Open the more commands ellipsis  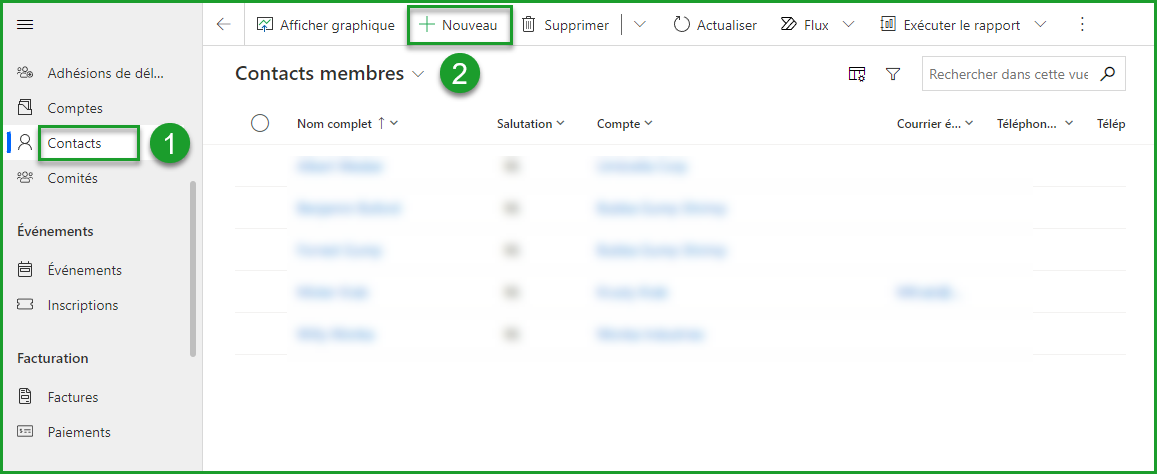pyautogui.click(x=1081, y=25)
